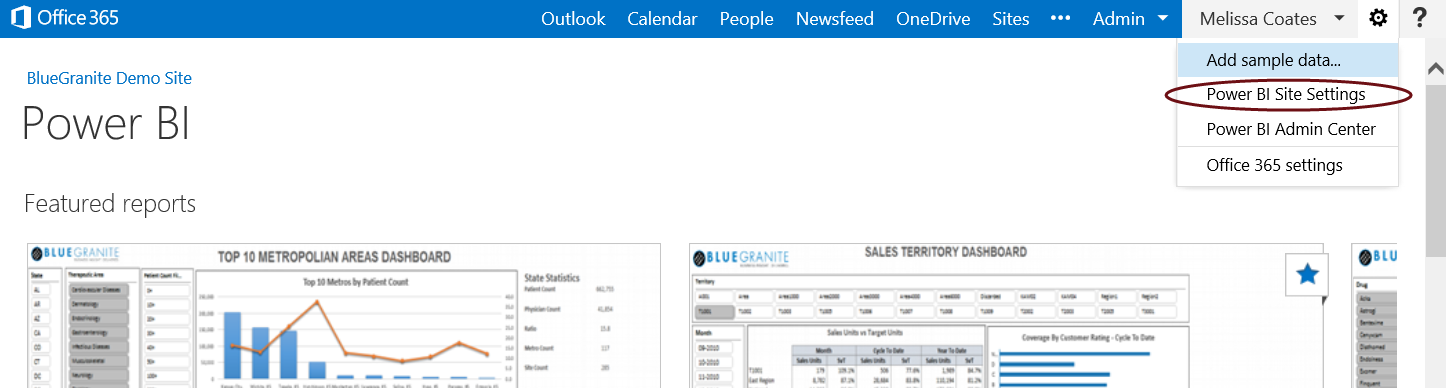Select Office 365 settings

(1287, 165)
